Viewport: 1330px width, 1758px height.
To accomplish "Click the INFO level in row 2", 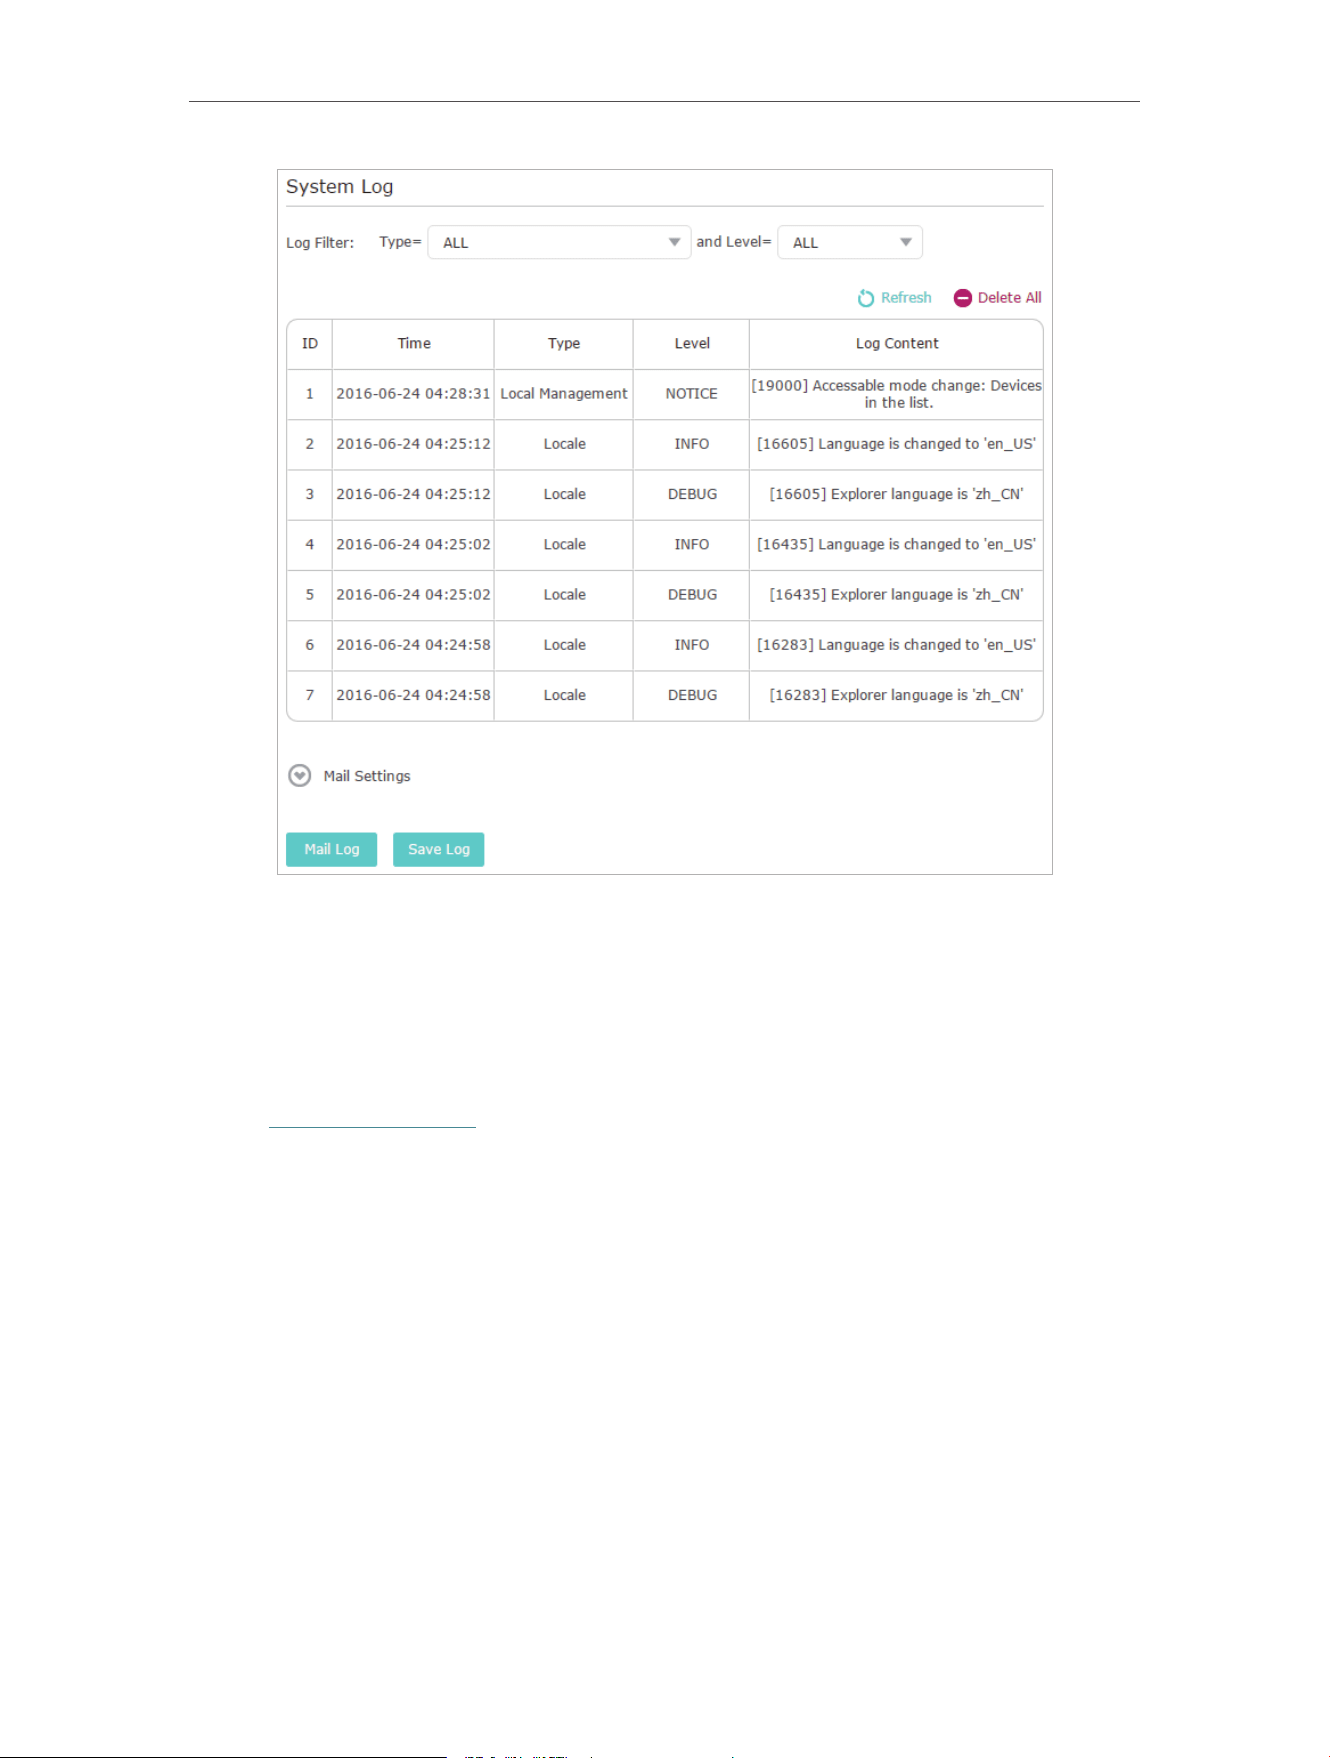I will (x=692, y=444).
